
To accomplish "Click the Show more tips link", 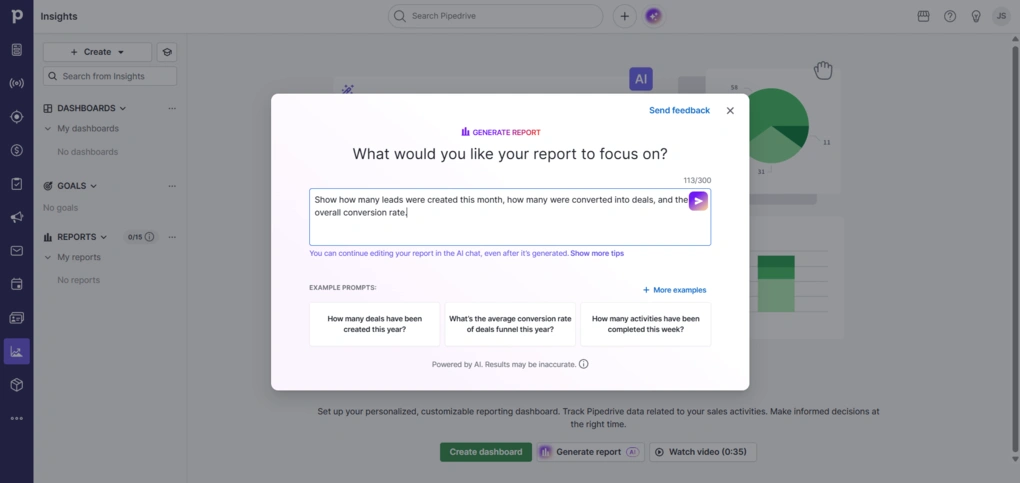I will [x=597, y=253].
